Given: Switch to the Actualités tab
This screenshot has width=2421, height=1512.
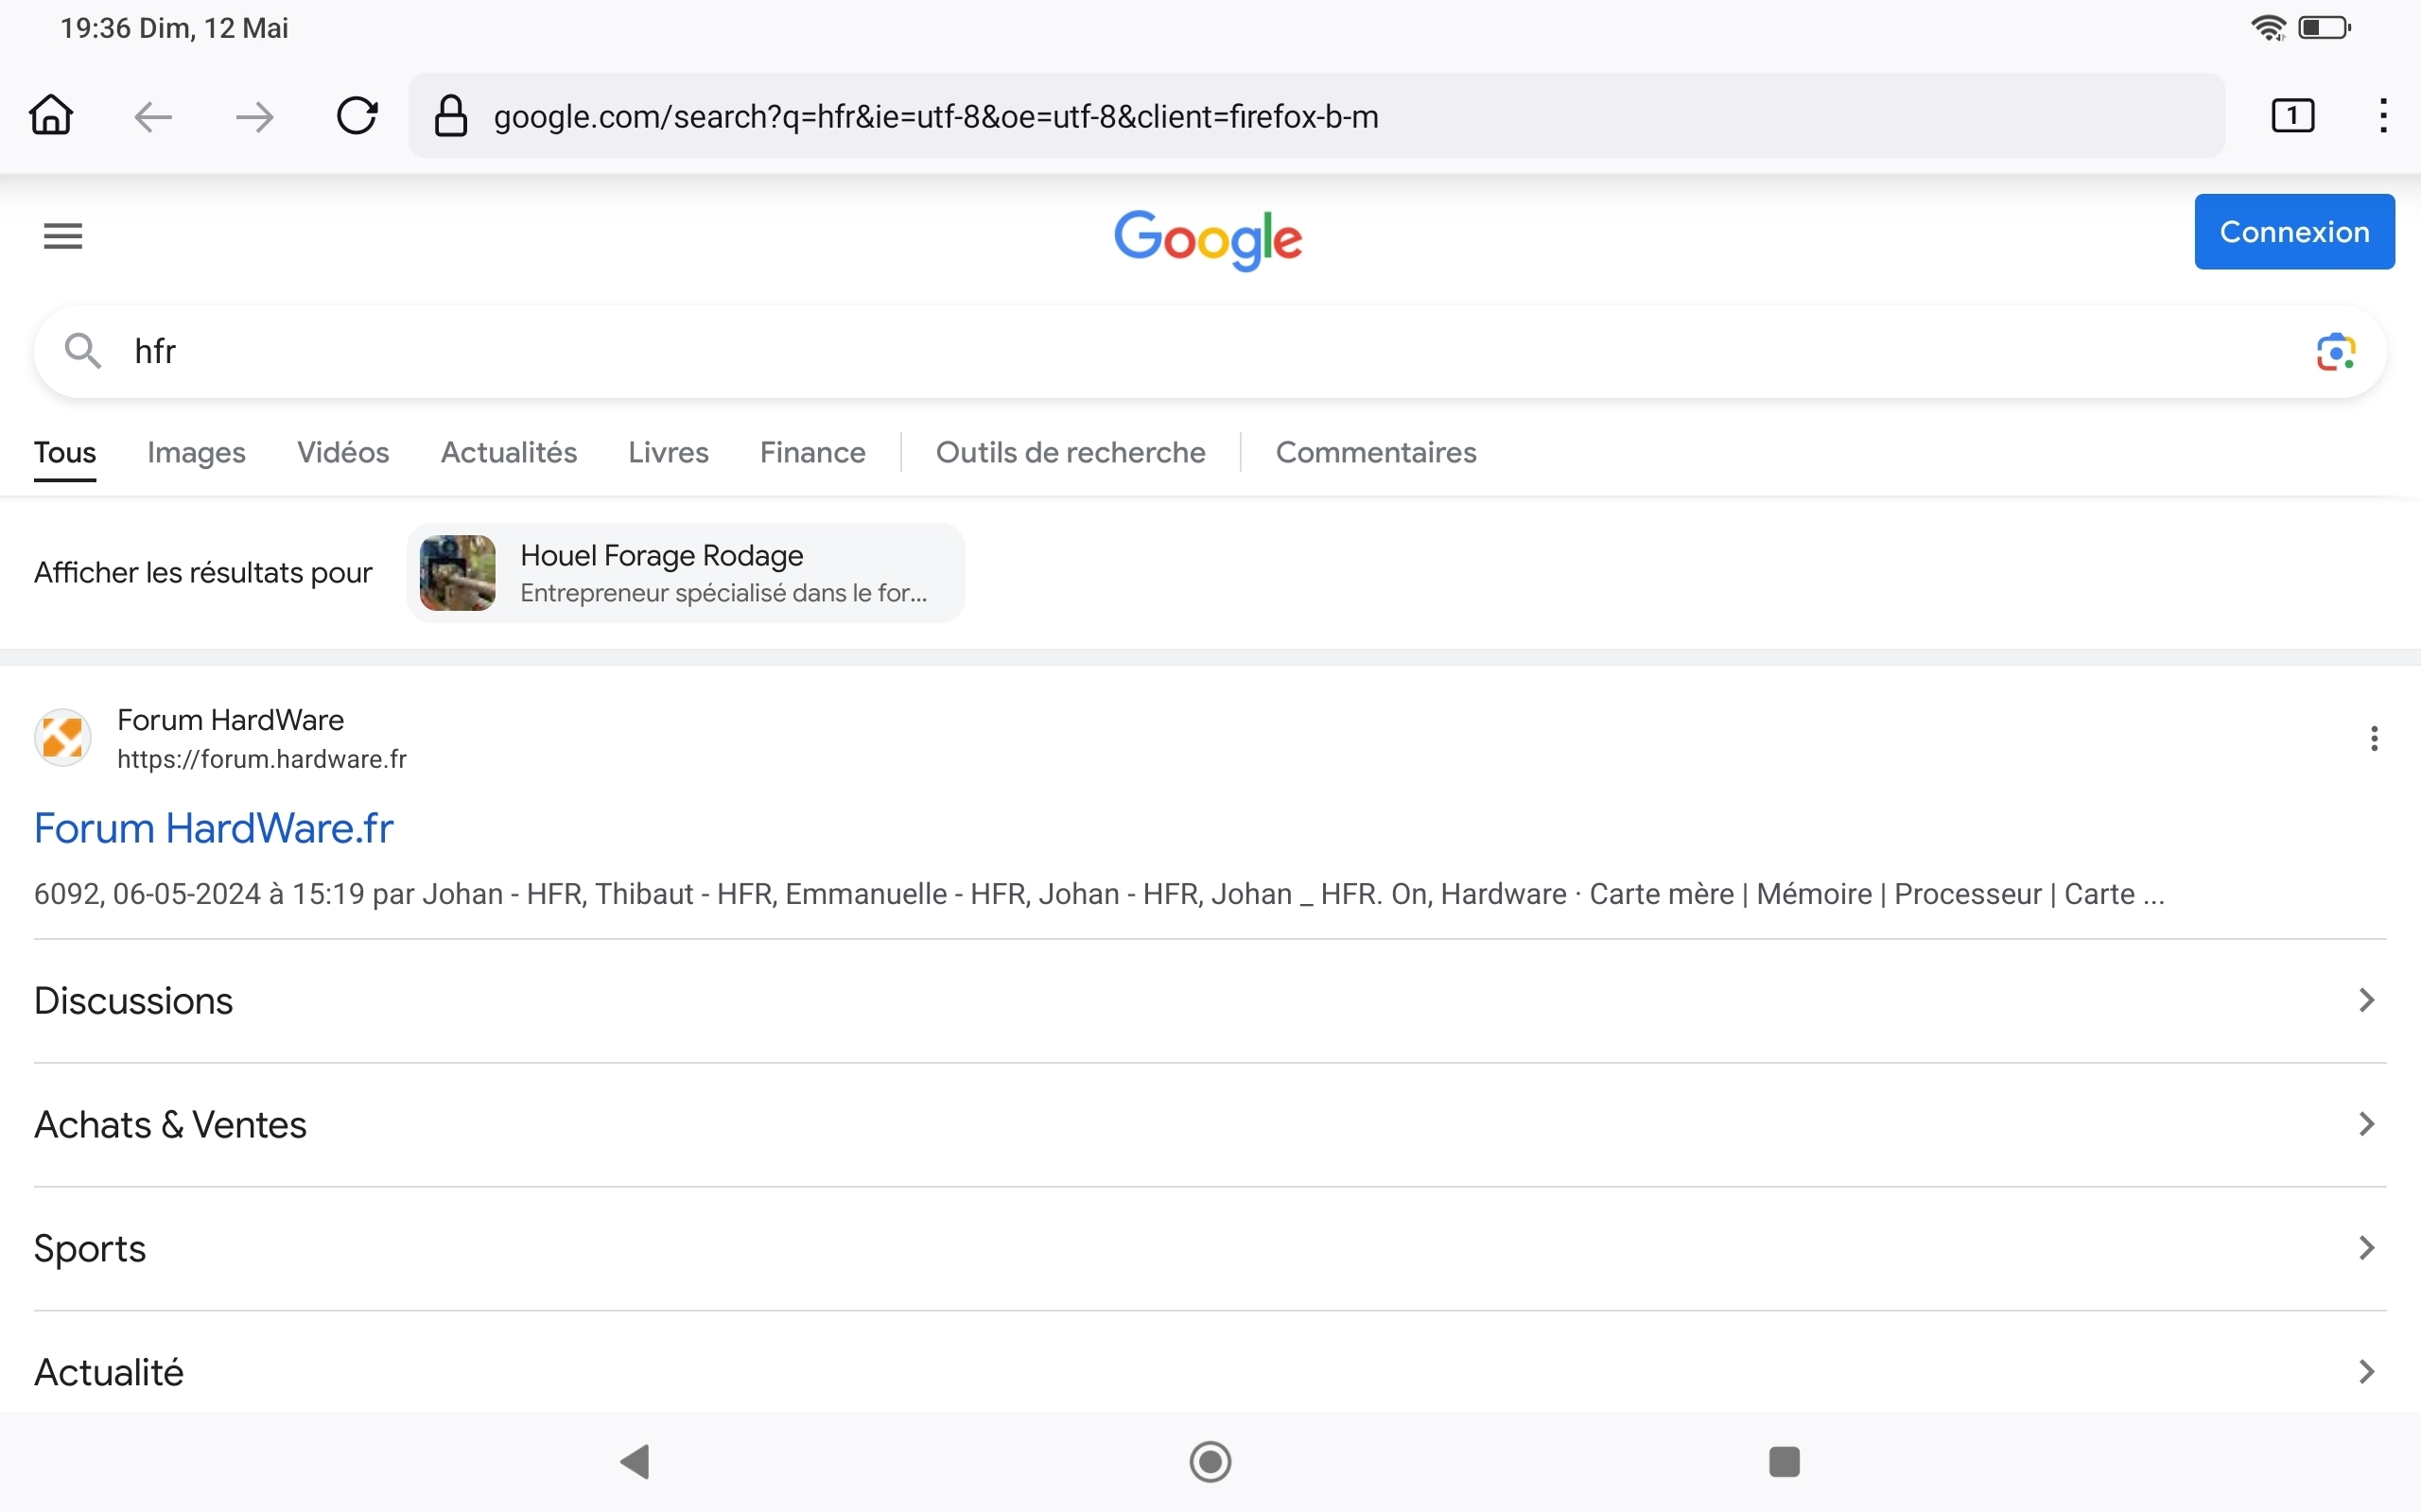Looking at the screenshot, I should click(x=508, y=453).
